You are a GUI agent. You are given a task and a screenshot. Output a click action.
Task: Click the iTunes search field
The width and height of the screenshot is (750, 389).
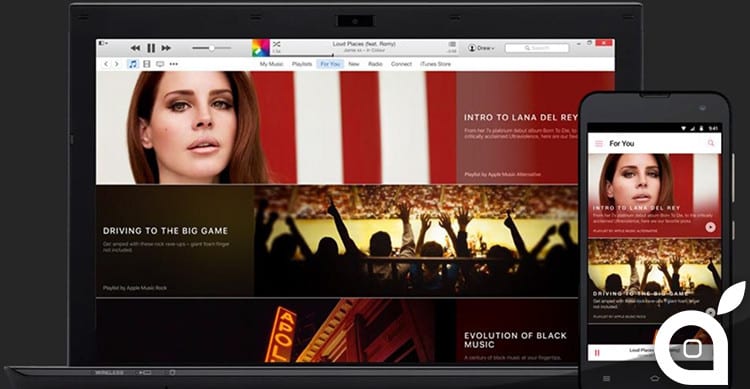537,48
